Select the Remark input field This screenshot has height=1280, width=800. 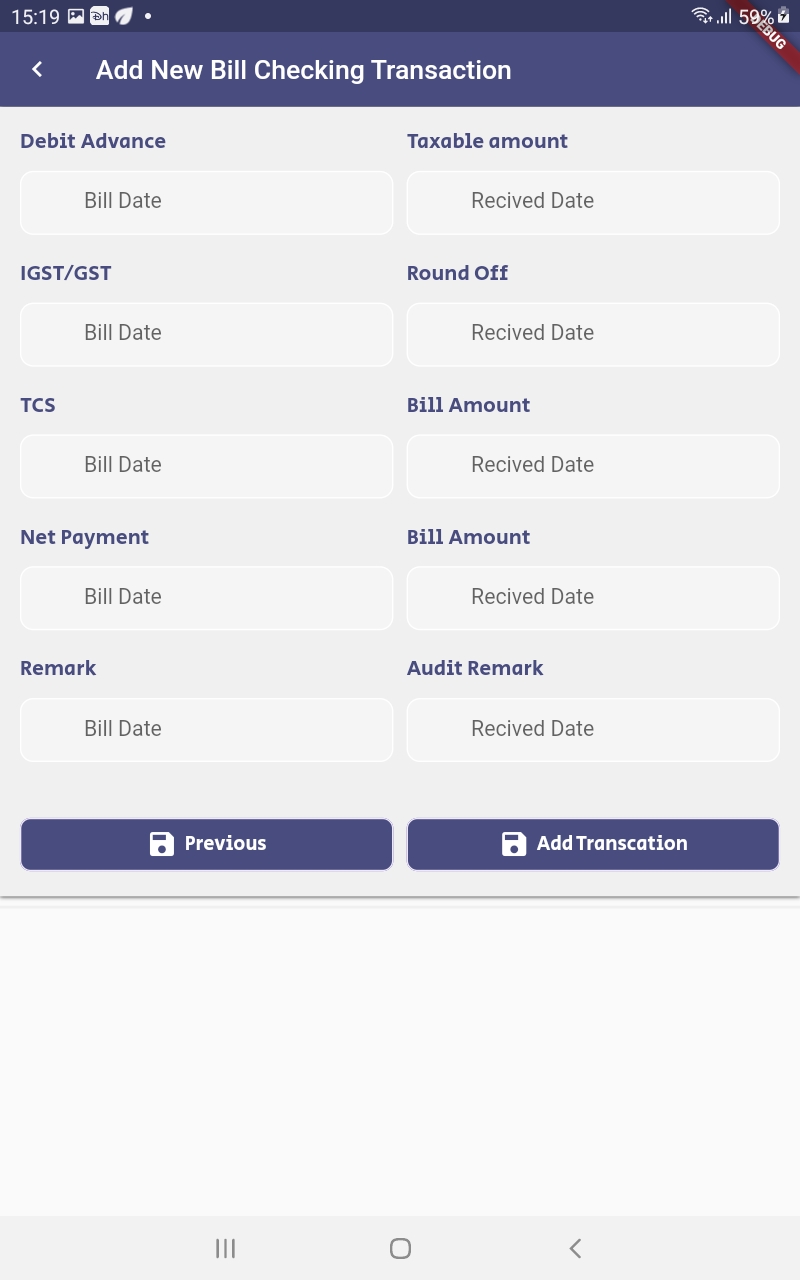[207, 730]
